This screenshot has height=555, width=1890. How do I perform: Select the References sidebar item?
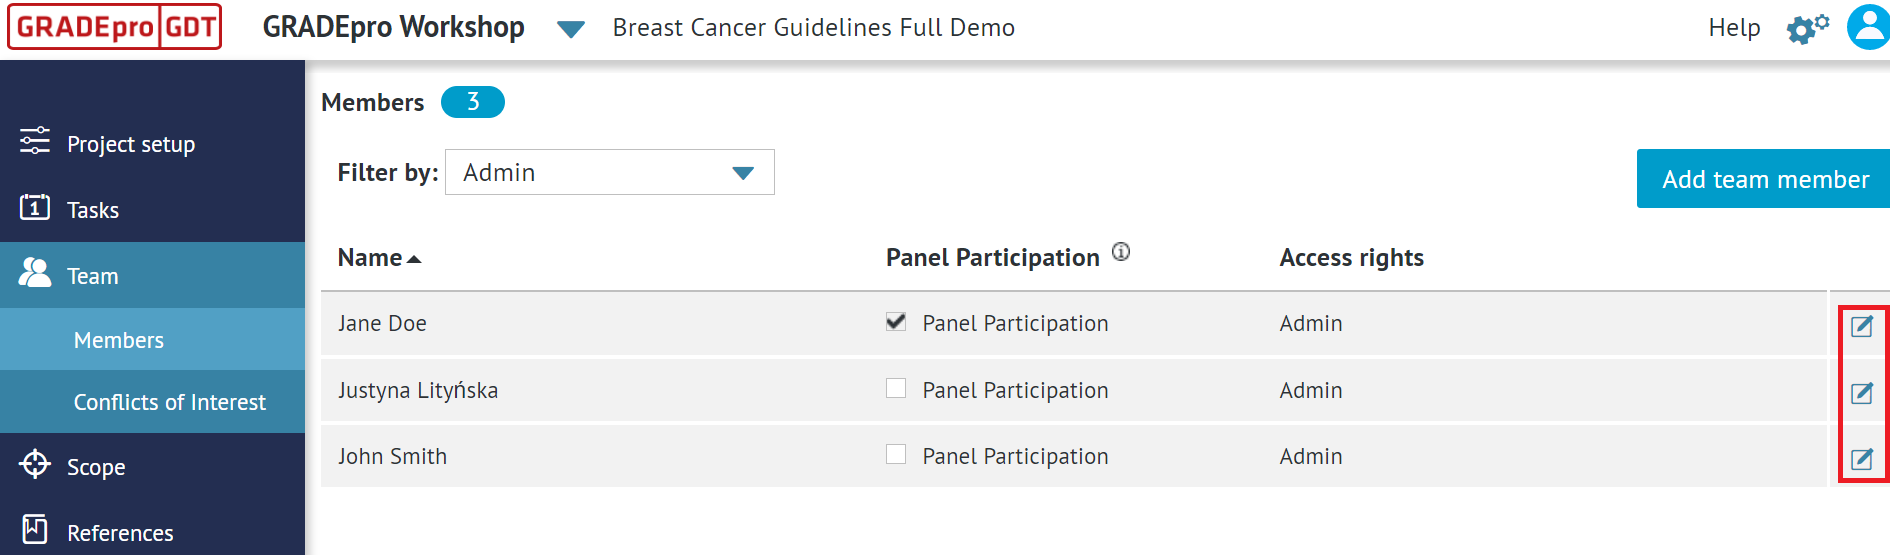tap(119, 533)
